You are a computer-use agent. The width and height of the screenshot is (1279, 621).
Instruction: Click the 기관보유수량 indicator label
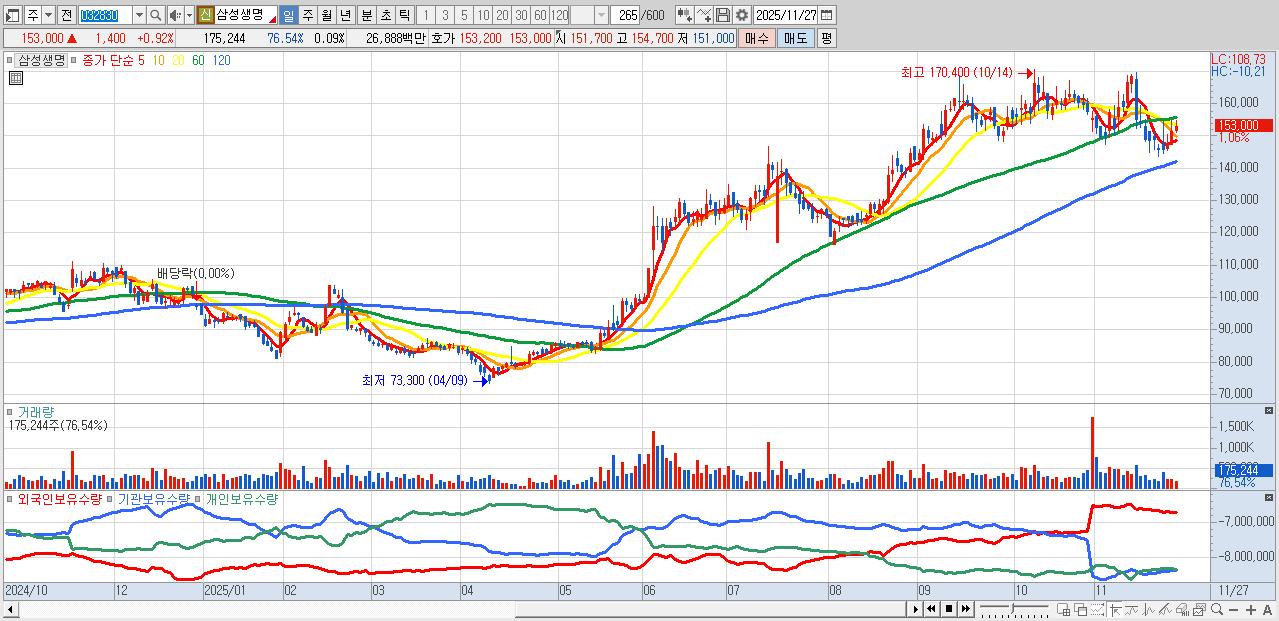153,498
